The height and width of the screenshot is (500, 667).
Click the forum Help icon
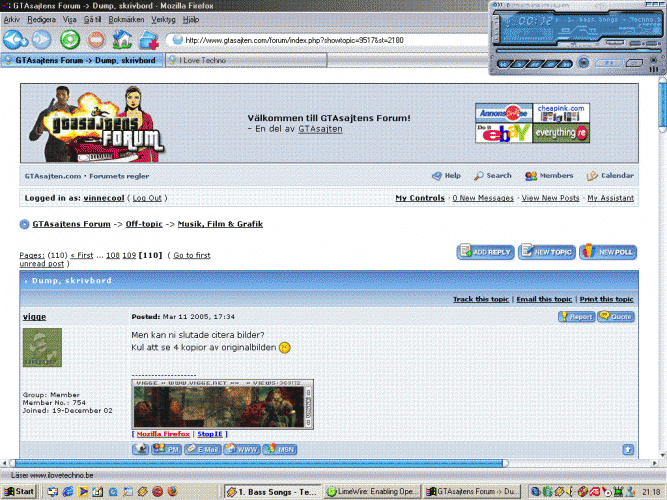[x=436, y=176]
